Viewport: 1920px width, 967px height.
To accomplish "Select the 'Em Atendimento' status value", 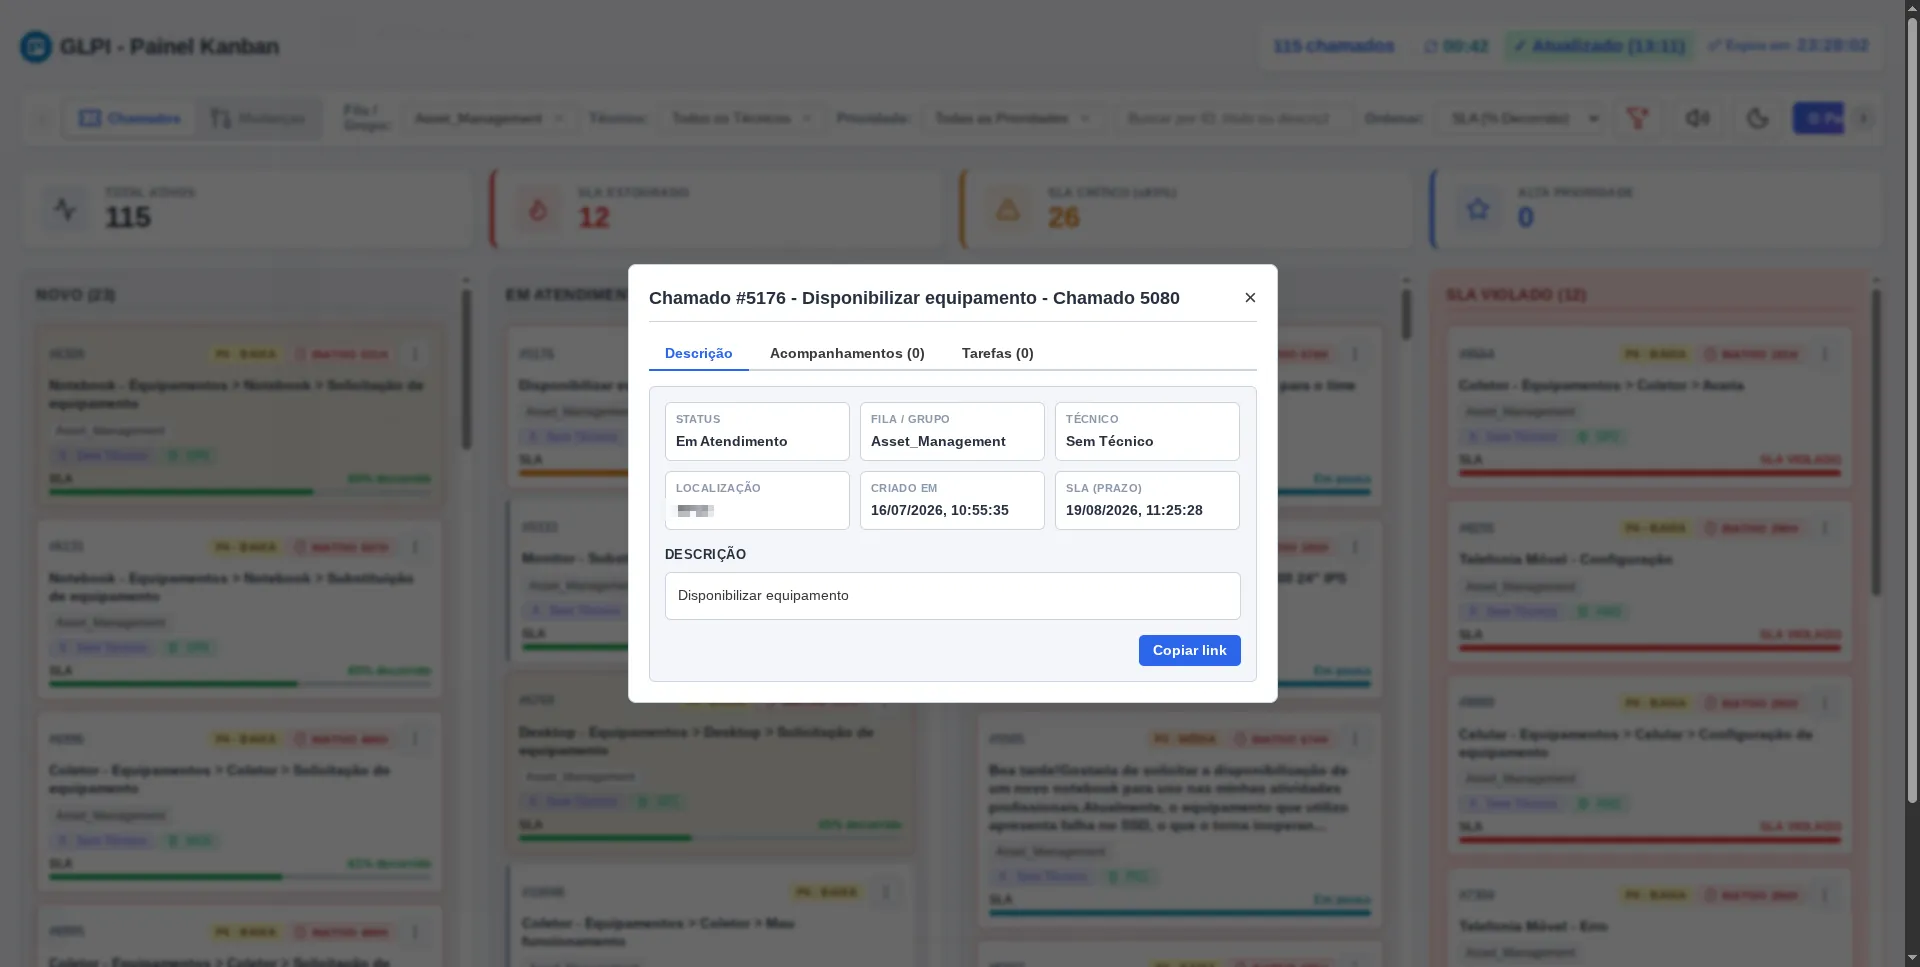I will [732, 441].
